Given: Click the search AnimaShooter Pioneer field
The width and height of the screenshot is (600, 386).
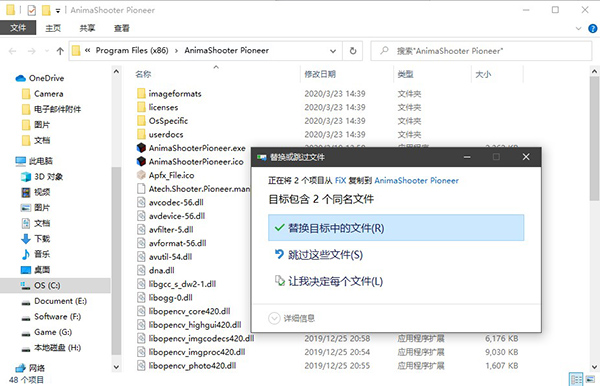Looking at the screenshot, I should point(481,51).
